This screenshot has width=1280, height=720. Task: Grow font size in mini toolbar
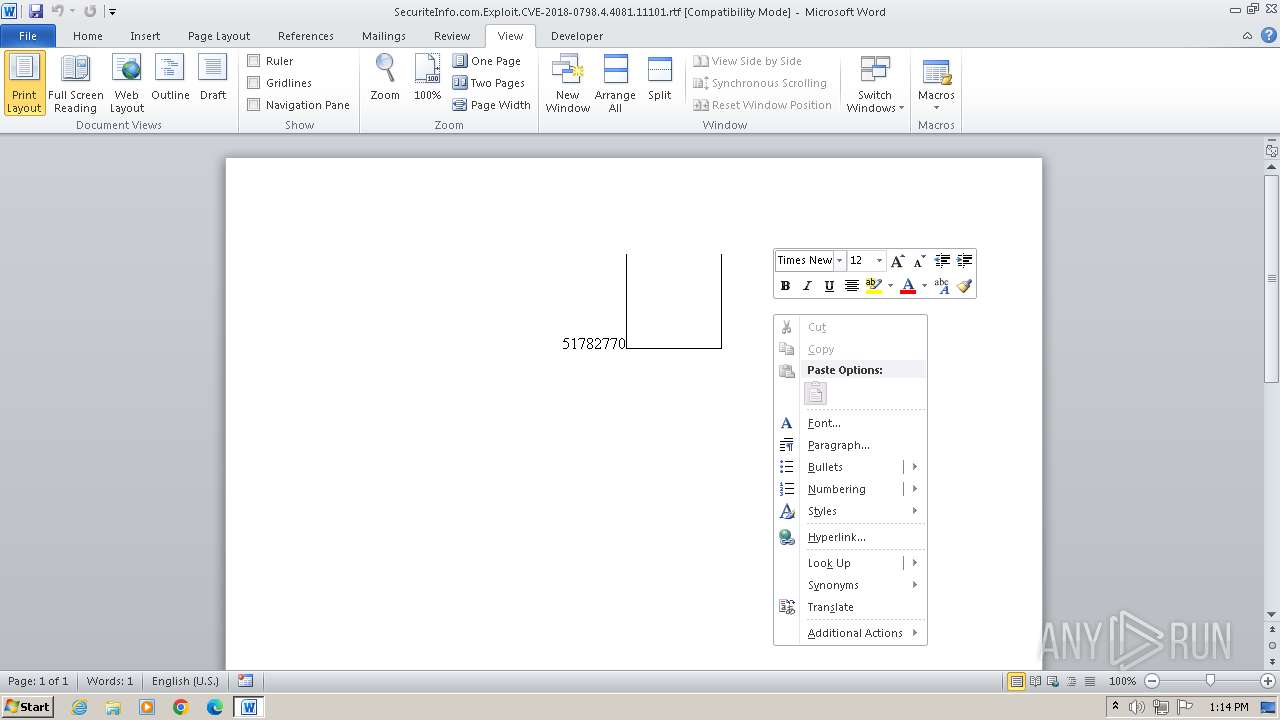tap(897, 261)
